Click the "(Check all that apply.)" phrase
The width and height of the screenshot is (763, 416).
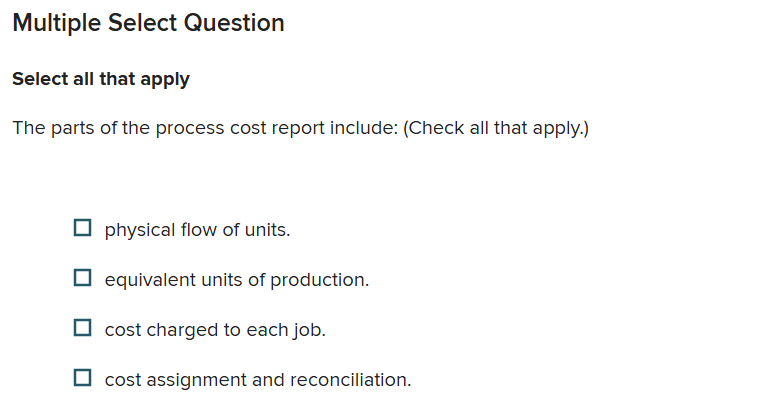[x=496, y=128]
